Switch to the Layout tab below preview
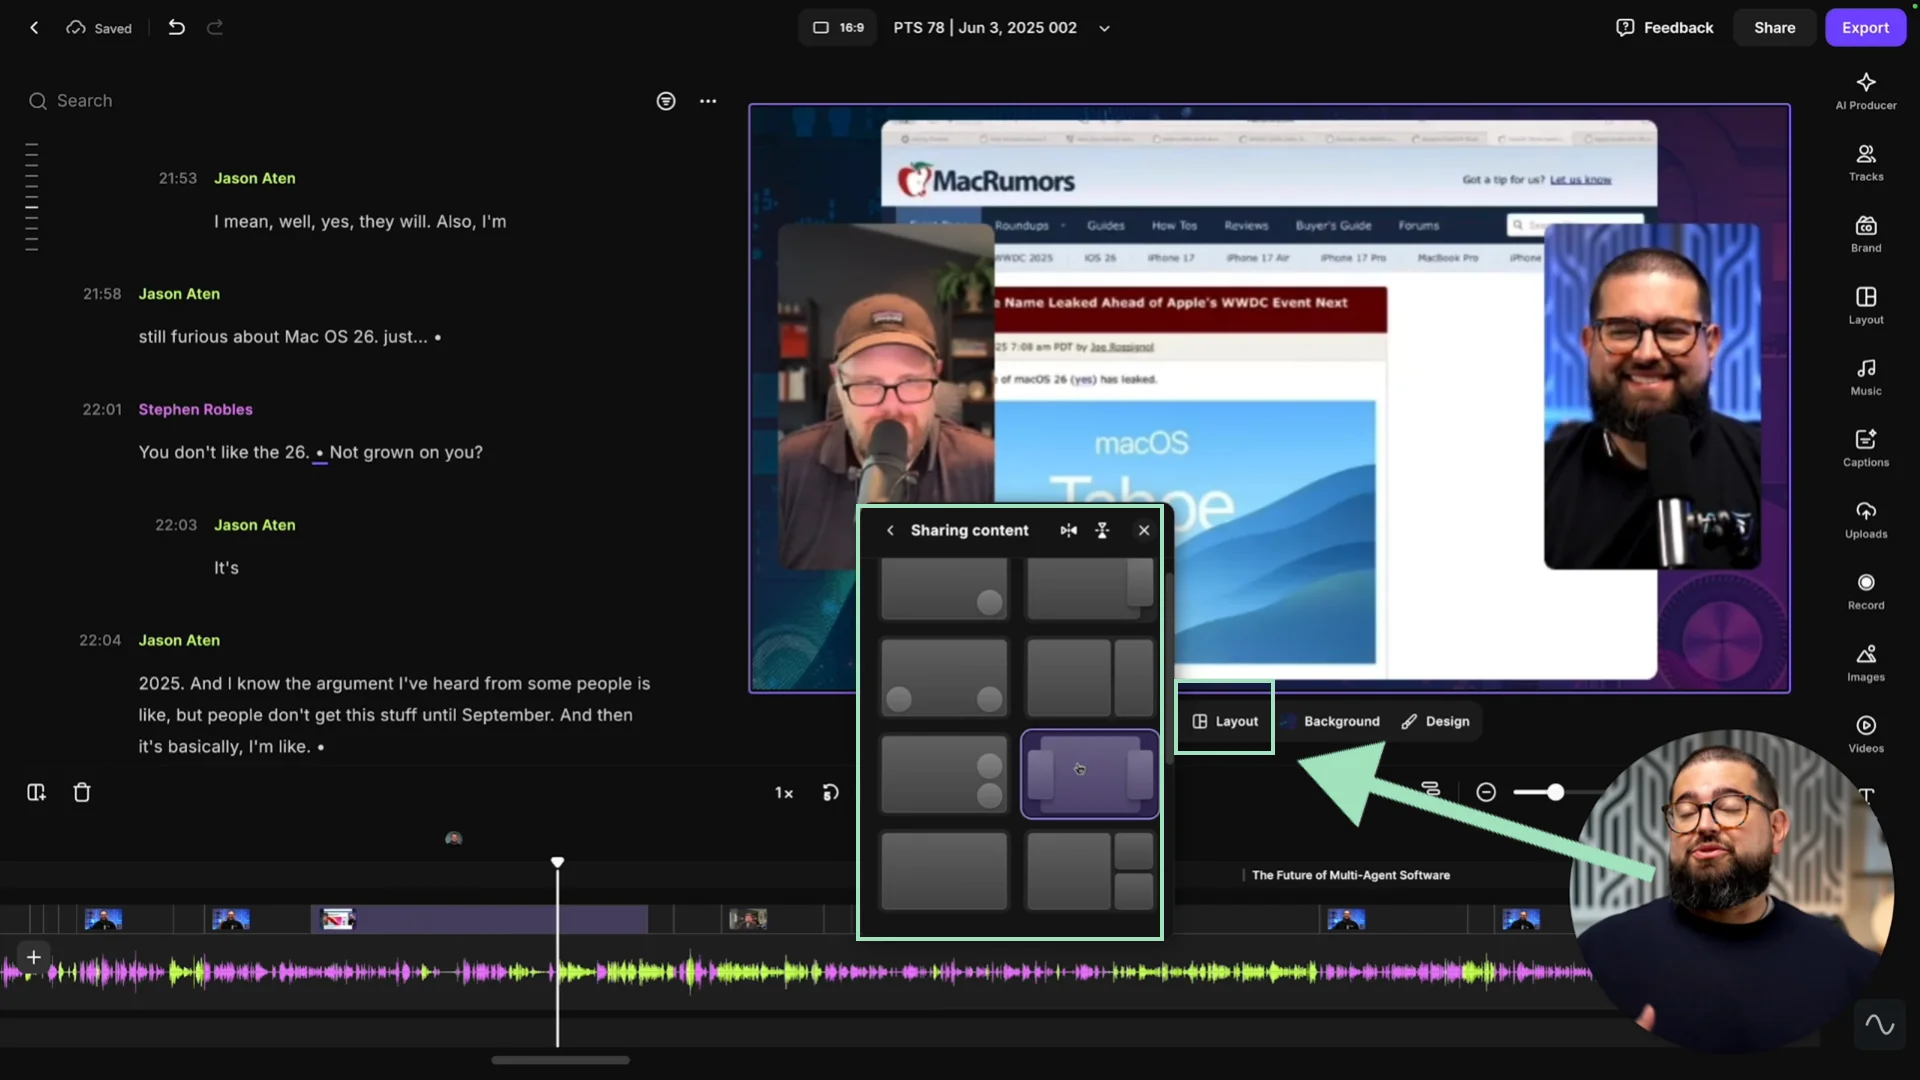 (1225, 721)
